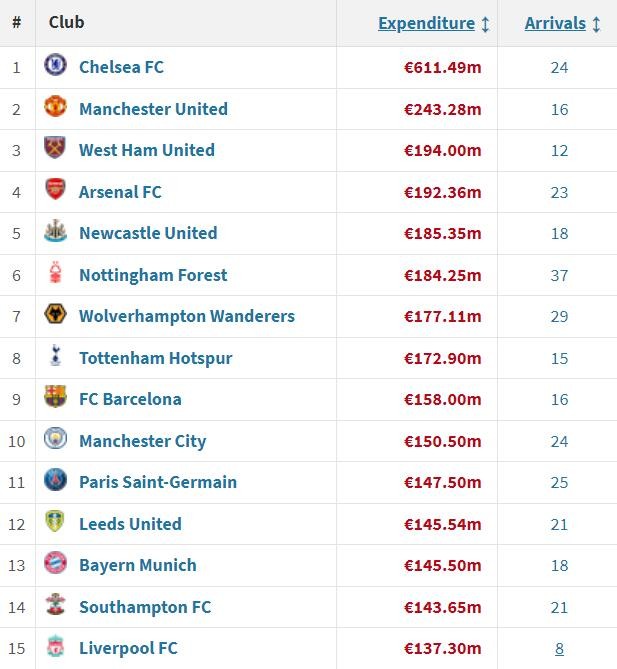Open the Liverpool FC club link
Screen dimensions: 617x669
point(128,648)
